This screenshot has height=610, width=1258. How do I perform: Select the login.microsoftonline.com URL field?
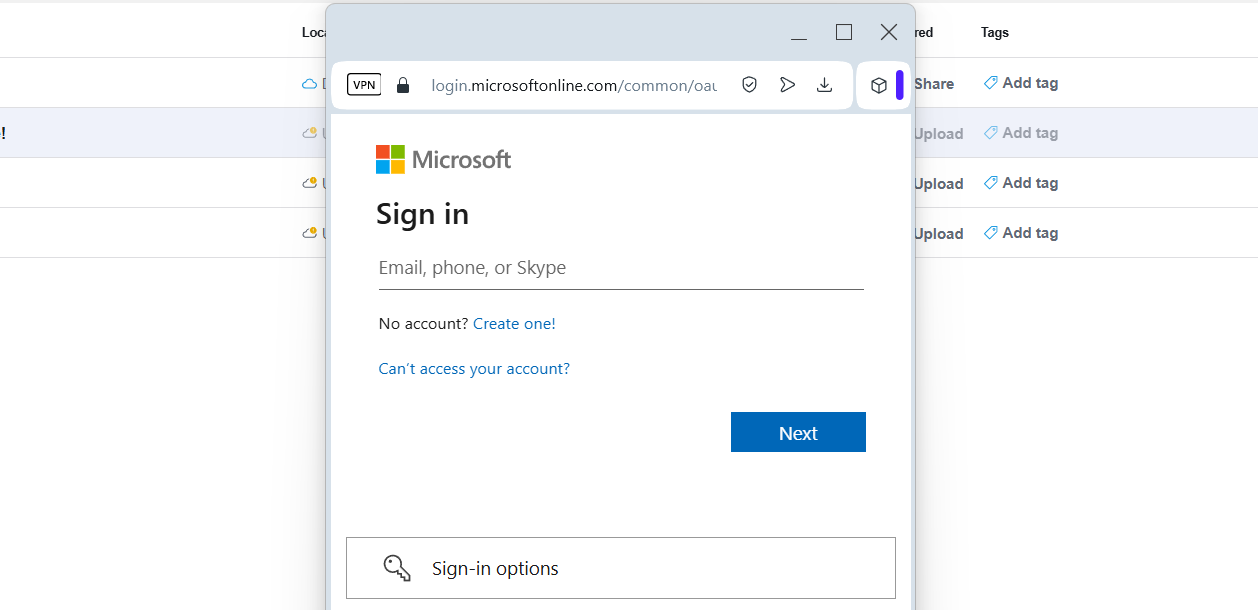(574, 85)
